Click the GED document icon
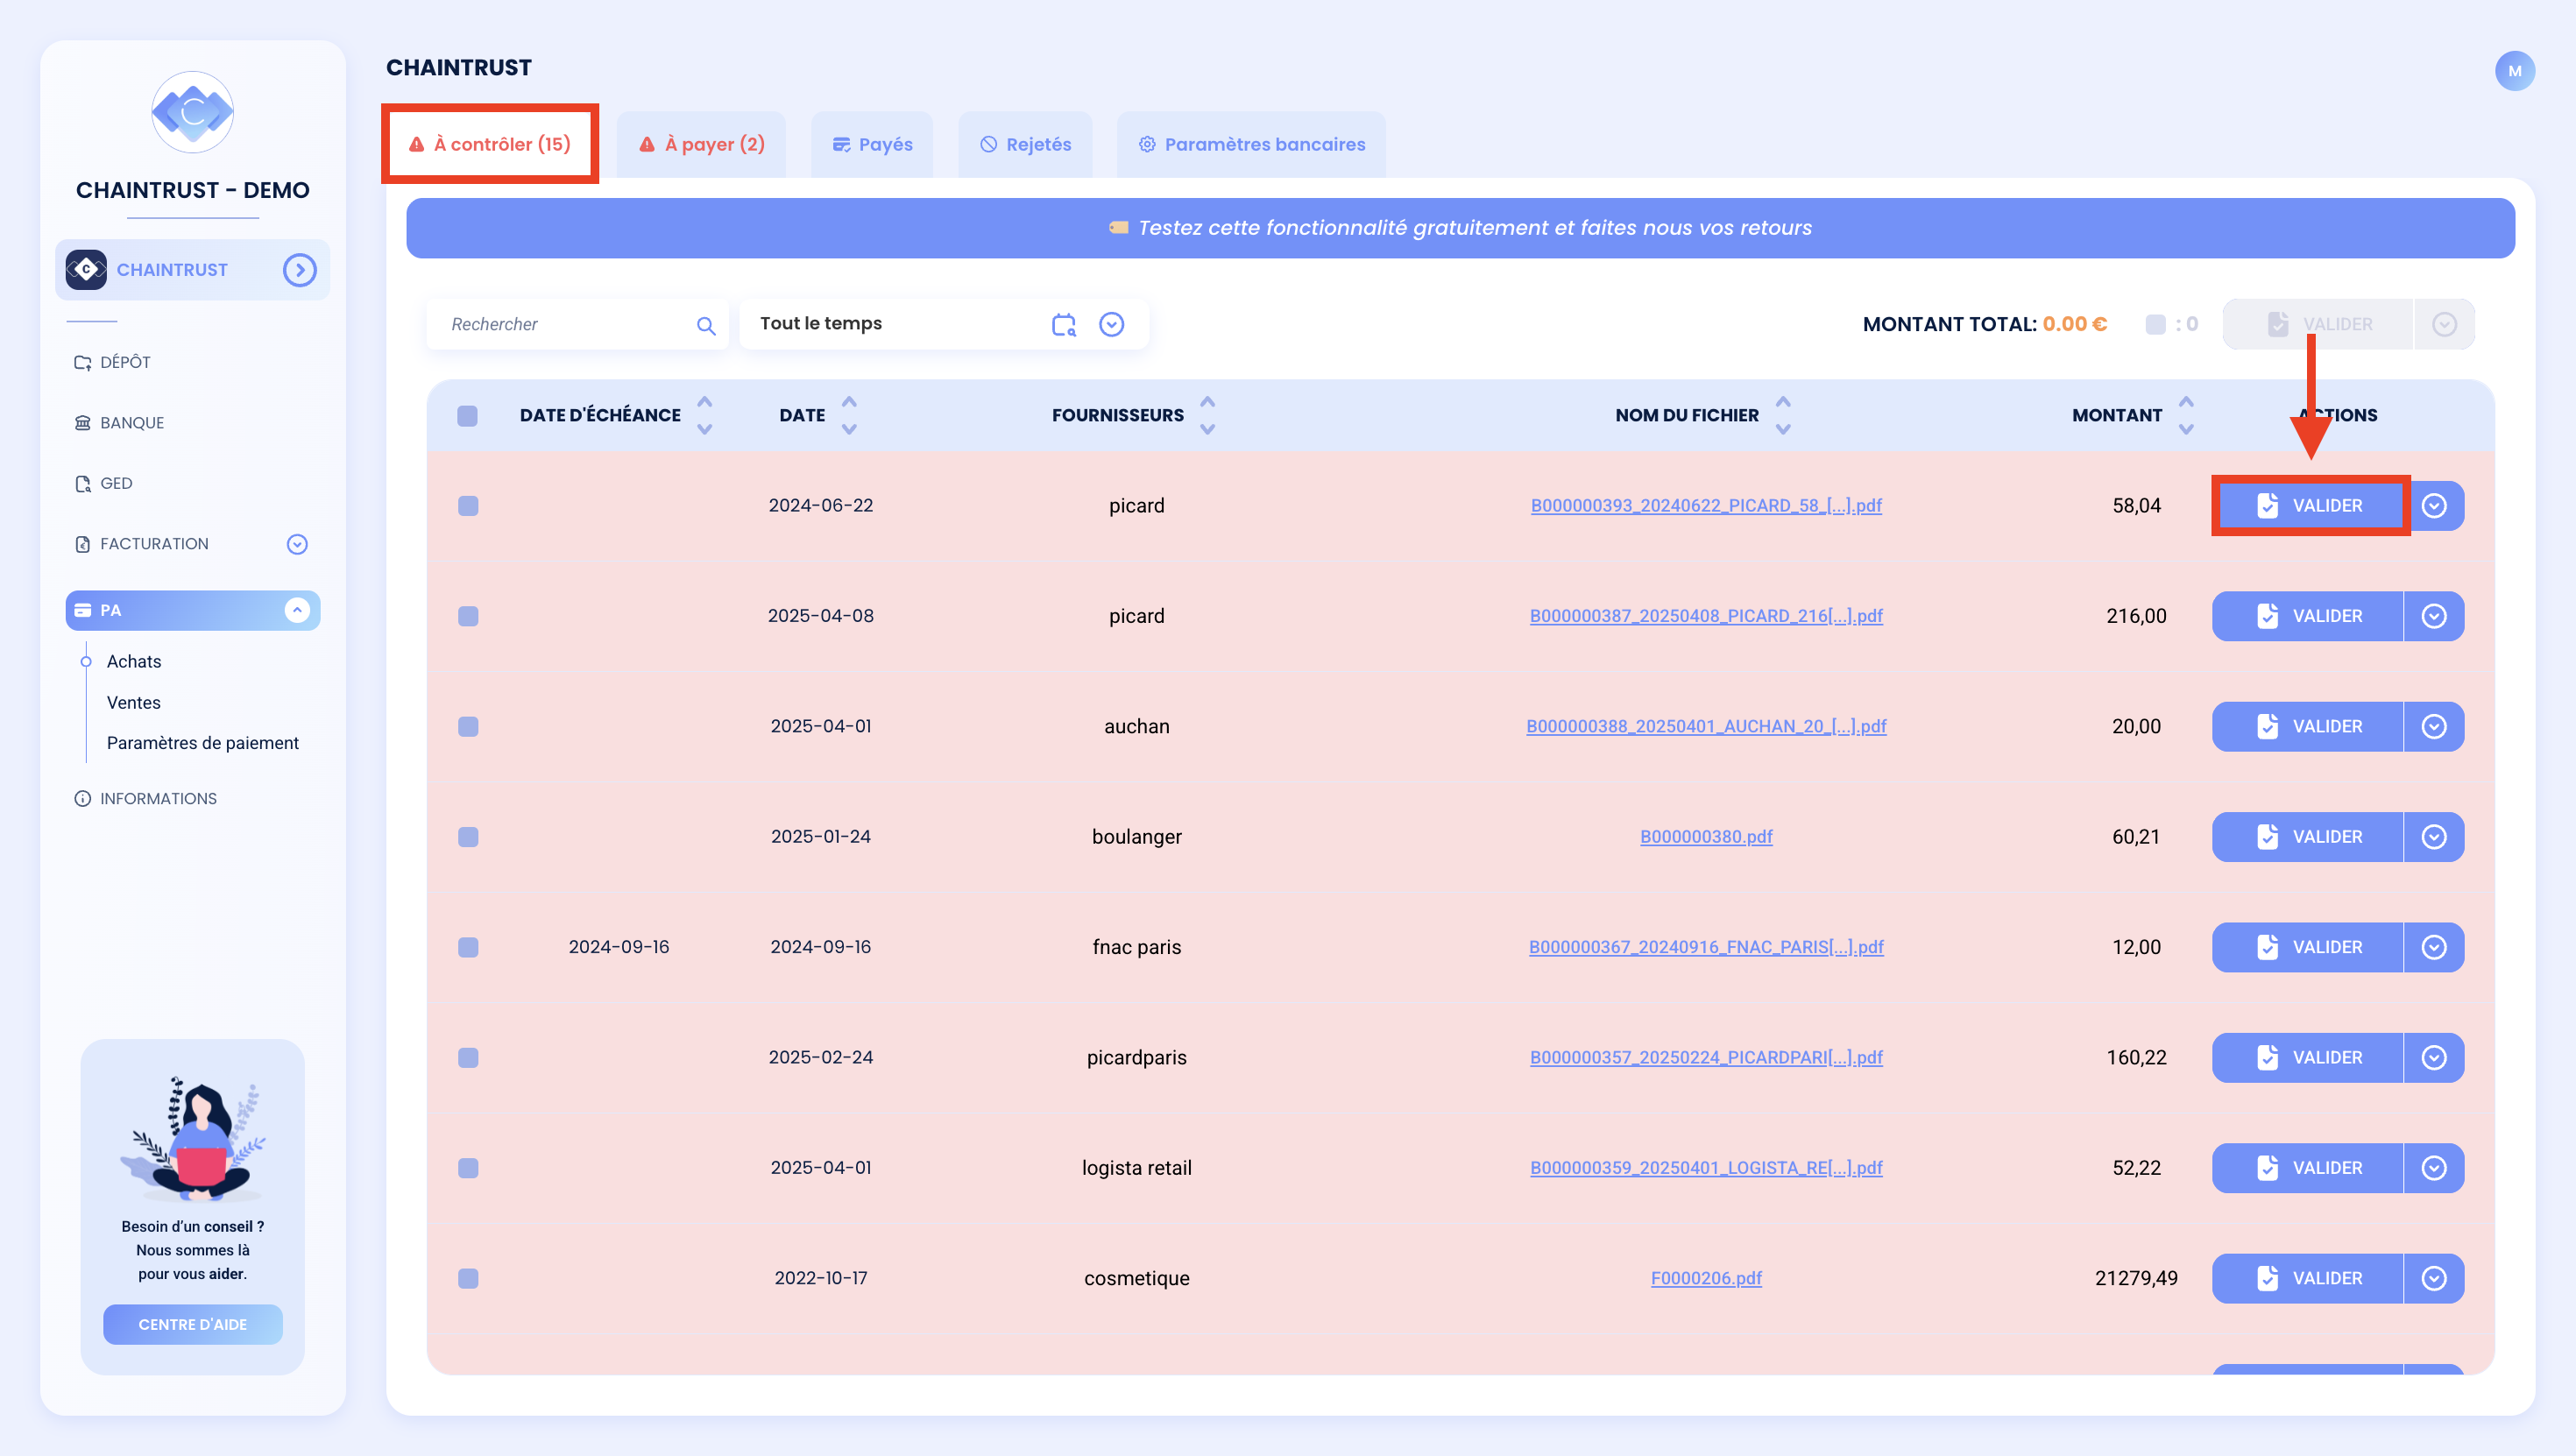The height and width of the screenshot is (1456, 2576). (x=83, y=484)
